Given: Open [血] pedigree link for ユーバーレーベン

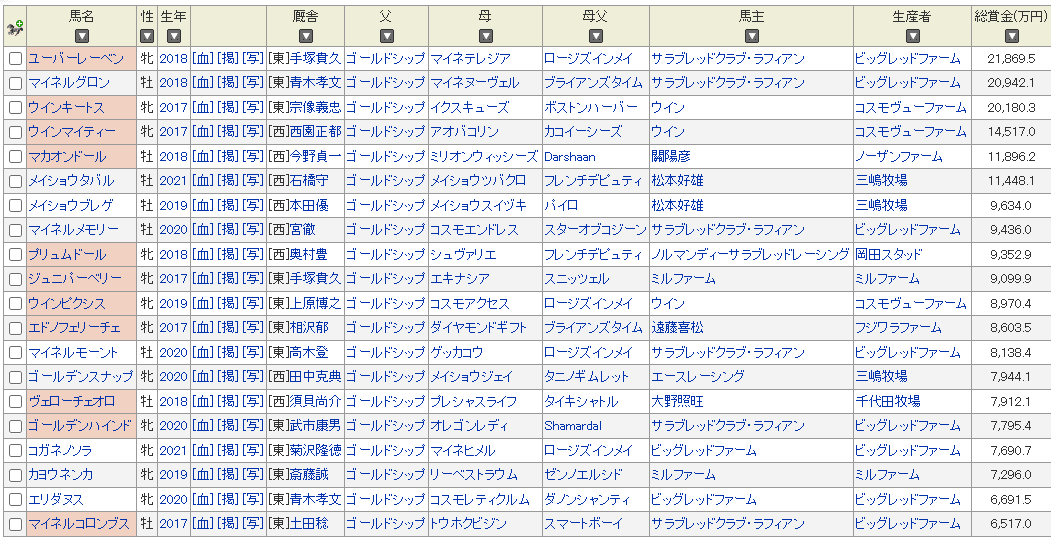Looking at the screenshot, I should [x=202, y=59].
